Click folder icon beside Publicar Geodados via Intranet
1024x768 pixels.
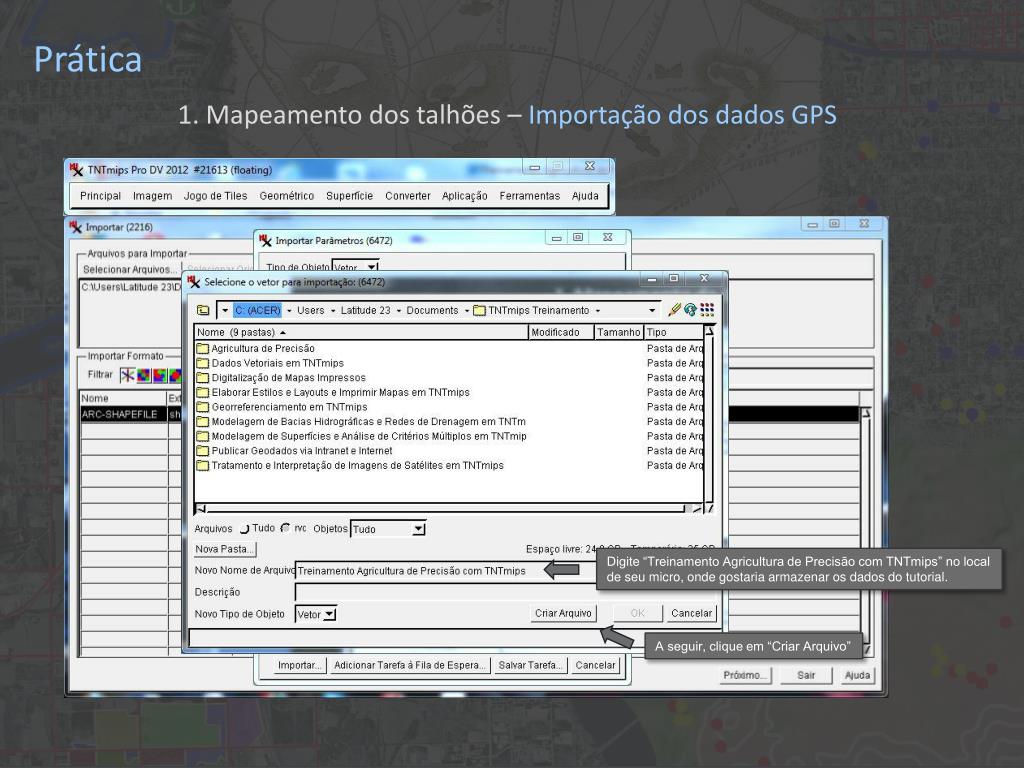tap(202, 451)
